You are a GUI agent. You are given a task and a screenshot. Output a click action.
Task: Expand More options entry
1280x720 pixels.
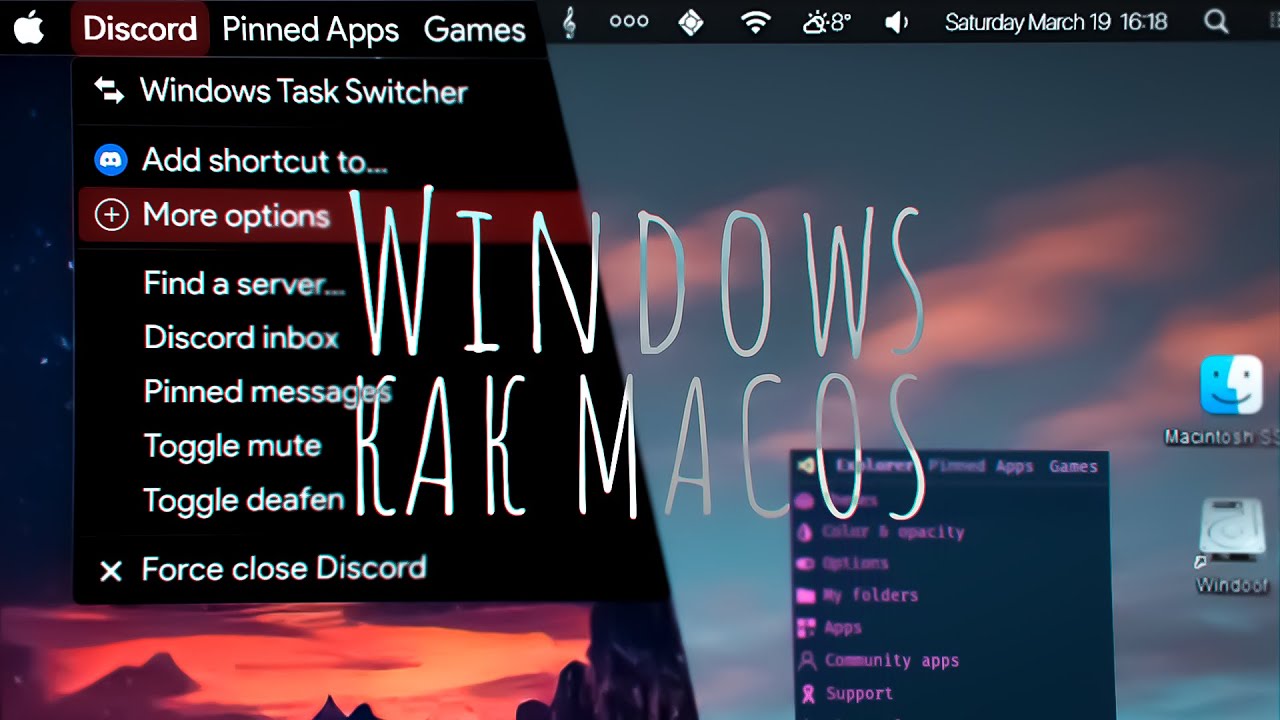pyautogui.click(x=235, y=215)
